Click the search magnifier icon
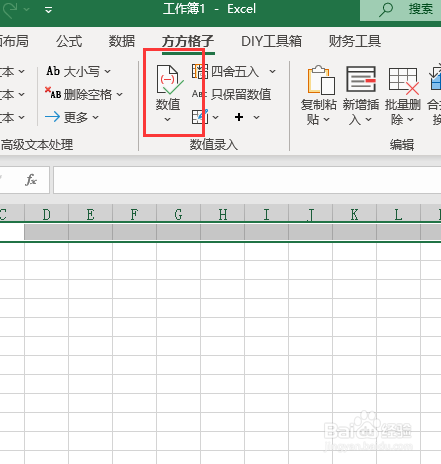Viewport: 441px width, 464px height. [386, 10]
